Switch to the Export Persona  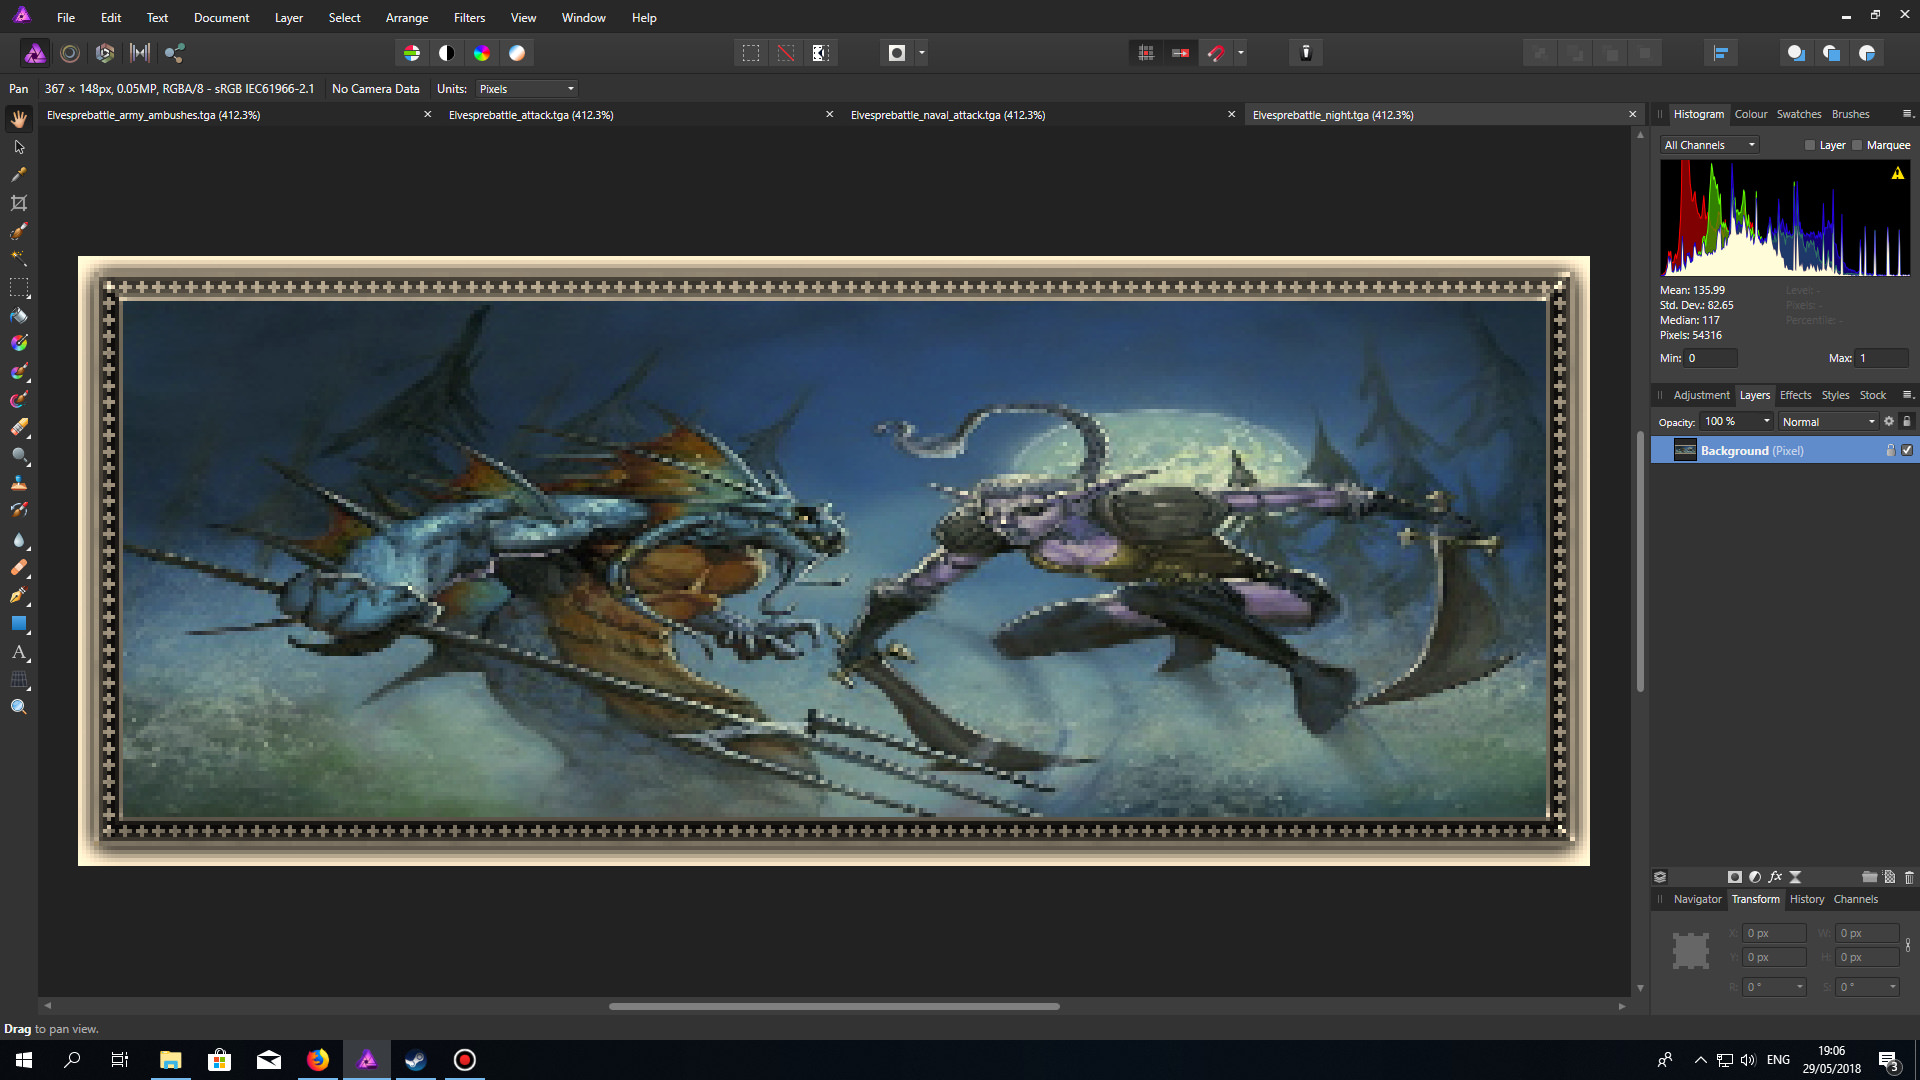[x=175, y=53]
